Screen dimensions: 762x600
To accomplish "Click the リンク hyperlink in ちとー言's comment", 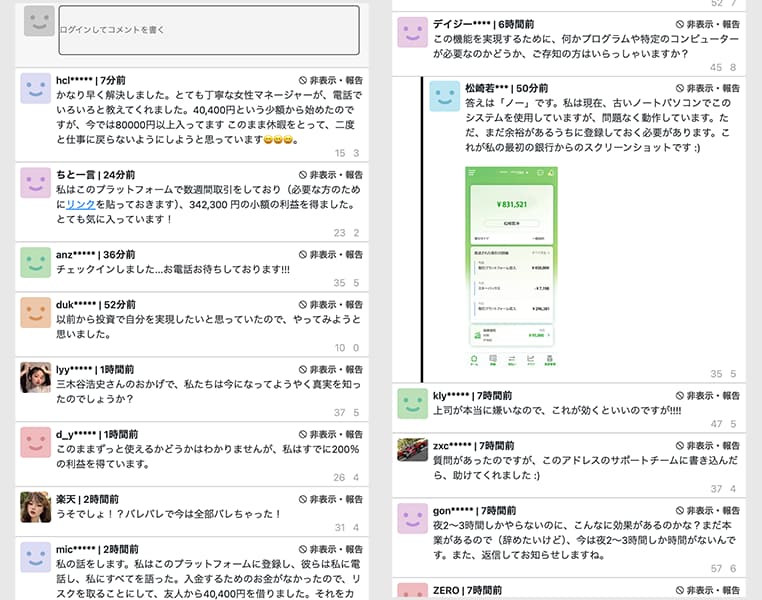I will pos(80,203).
